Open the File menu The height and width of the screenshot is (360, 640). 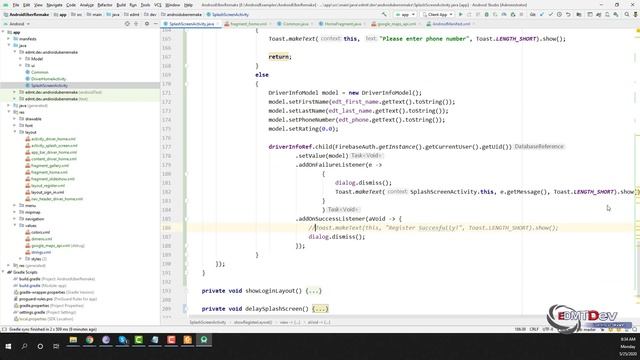(x=16, y=5)
